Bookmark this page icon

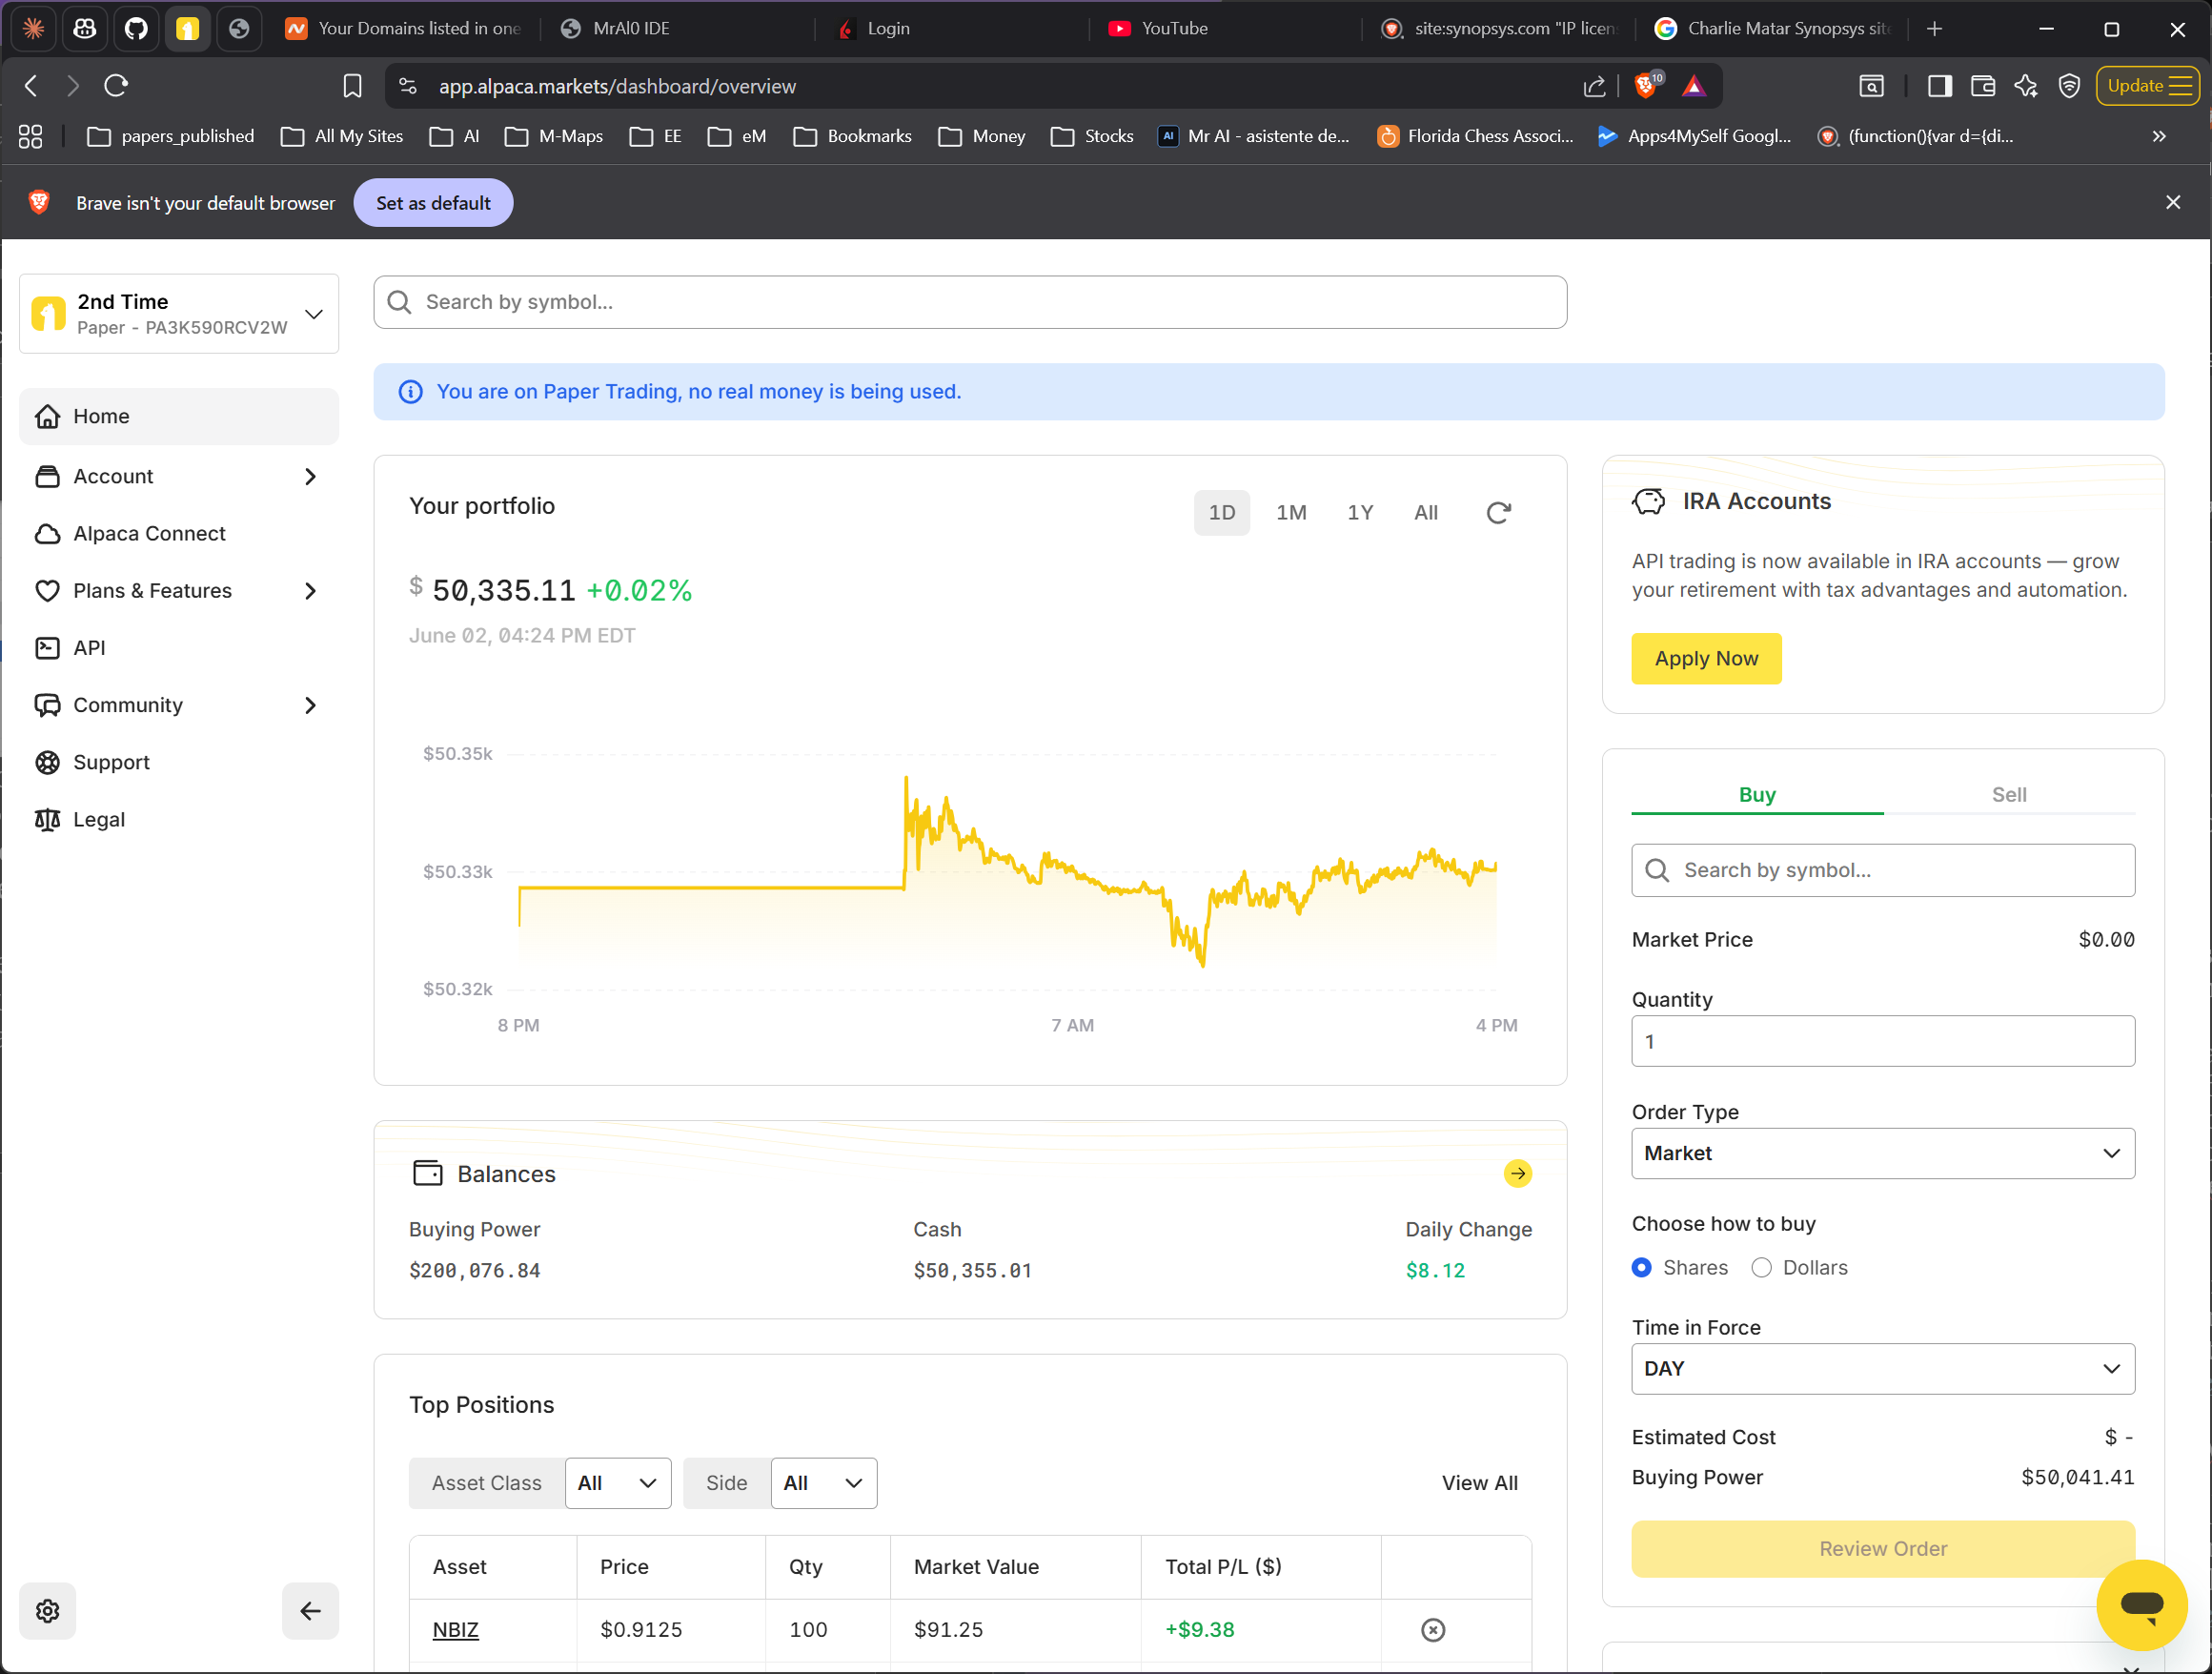pyautogui.click(x=352, y=86)
